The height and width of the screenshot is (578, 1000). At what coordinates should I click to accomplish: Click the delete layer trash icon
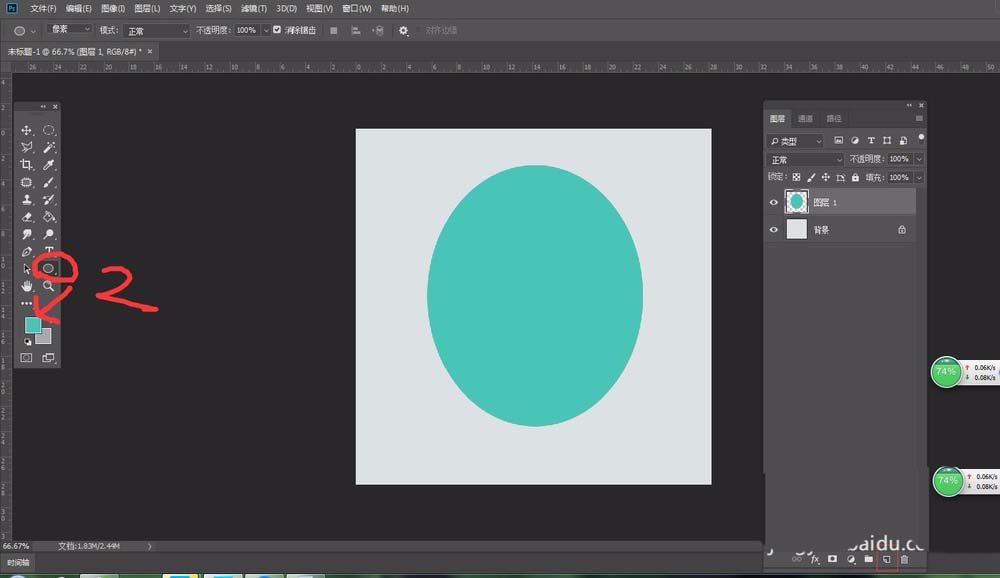[905, 560]
